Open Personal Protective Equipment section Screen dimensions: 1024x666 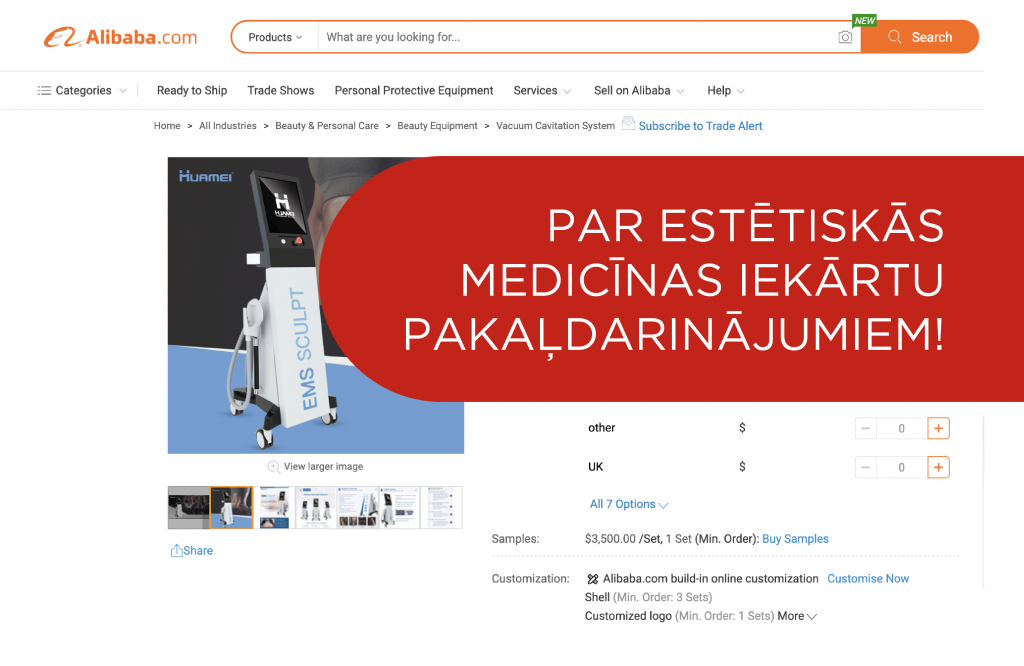click(414, 91)
